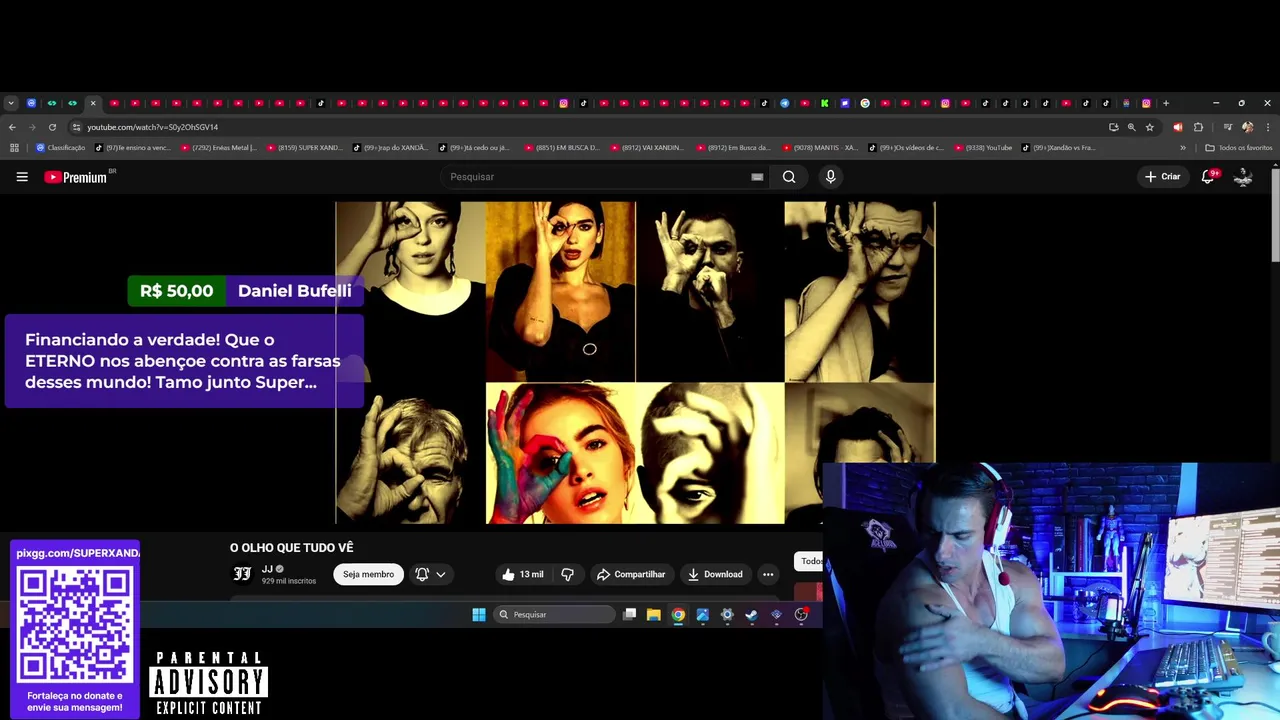Go back with browser back arrow
Image resolution: width=1280 pixels, height=720 pixels.
point(12,127)
